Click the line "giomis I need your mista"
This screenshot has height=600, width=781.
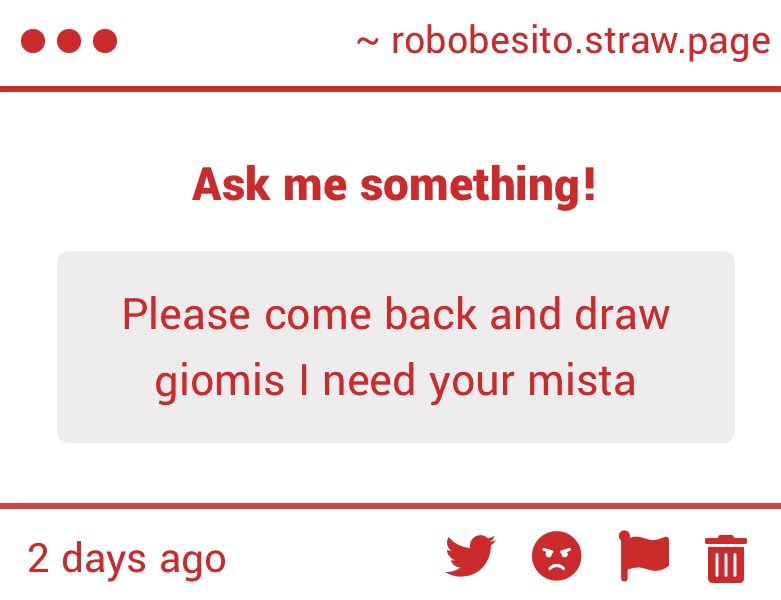395,381
